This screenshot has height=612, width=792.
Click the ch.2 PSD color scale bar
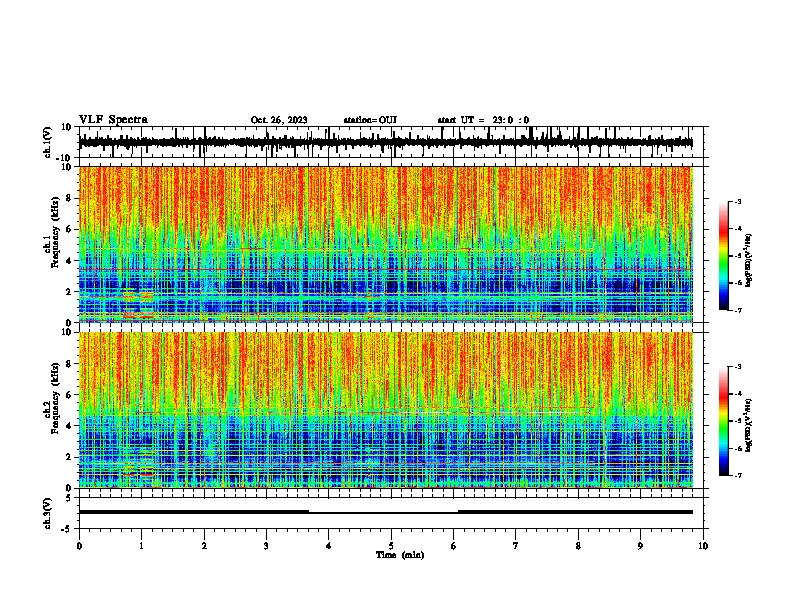(x=724, y=421)
